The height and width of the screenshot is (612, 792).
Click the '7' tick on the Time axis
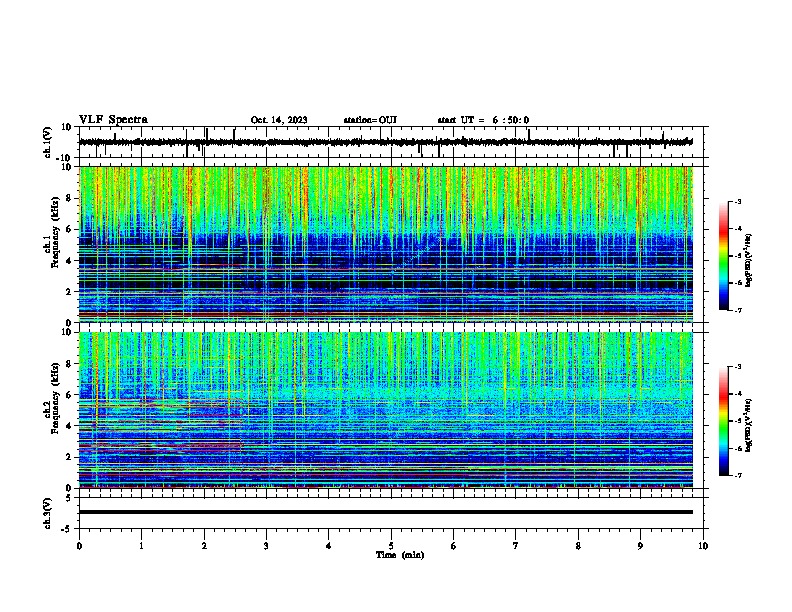(x=516, y=546)
